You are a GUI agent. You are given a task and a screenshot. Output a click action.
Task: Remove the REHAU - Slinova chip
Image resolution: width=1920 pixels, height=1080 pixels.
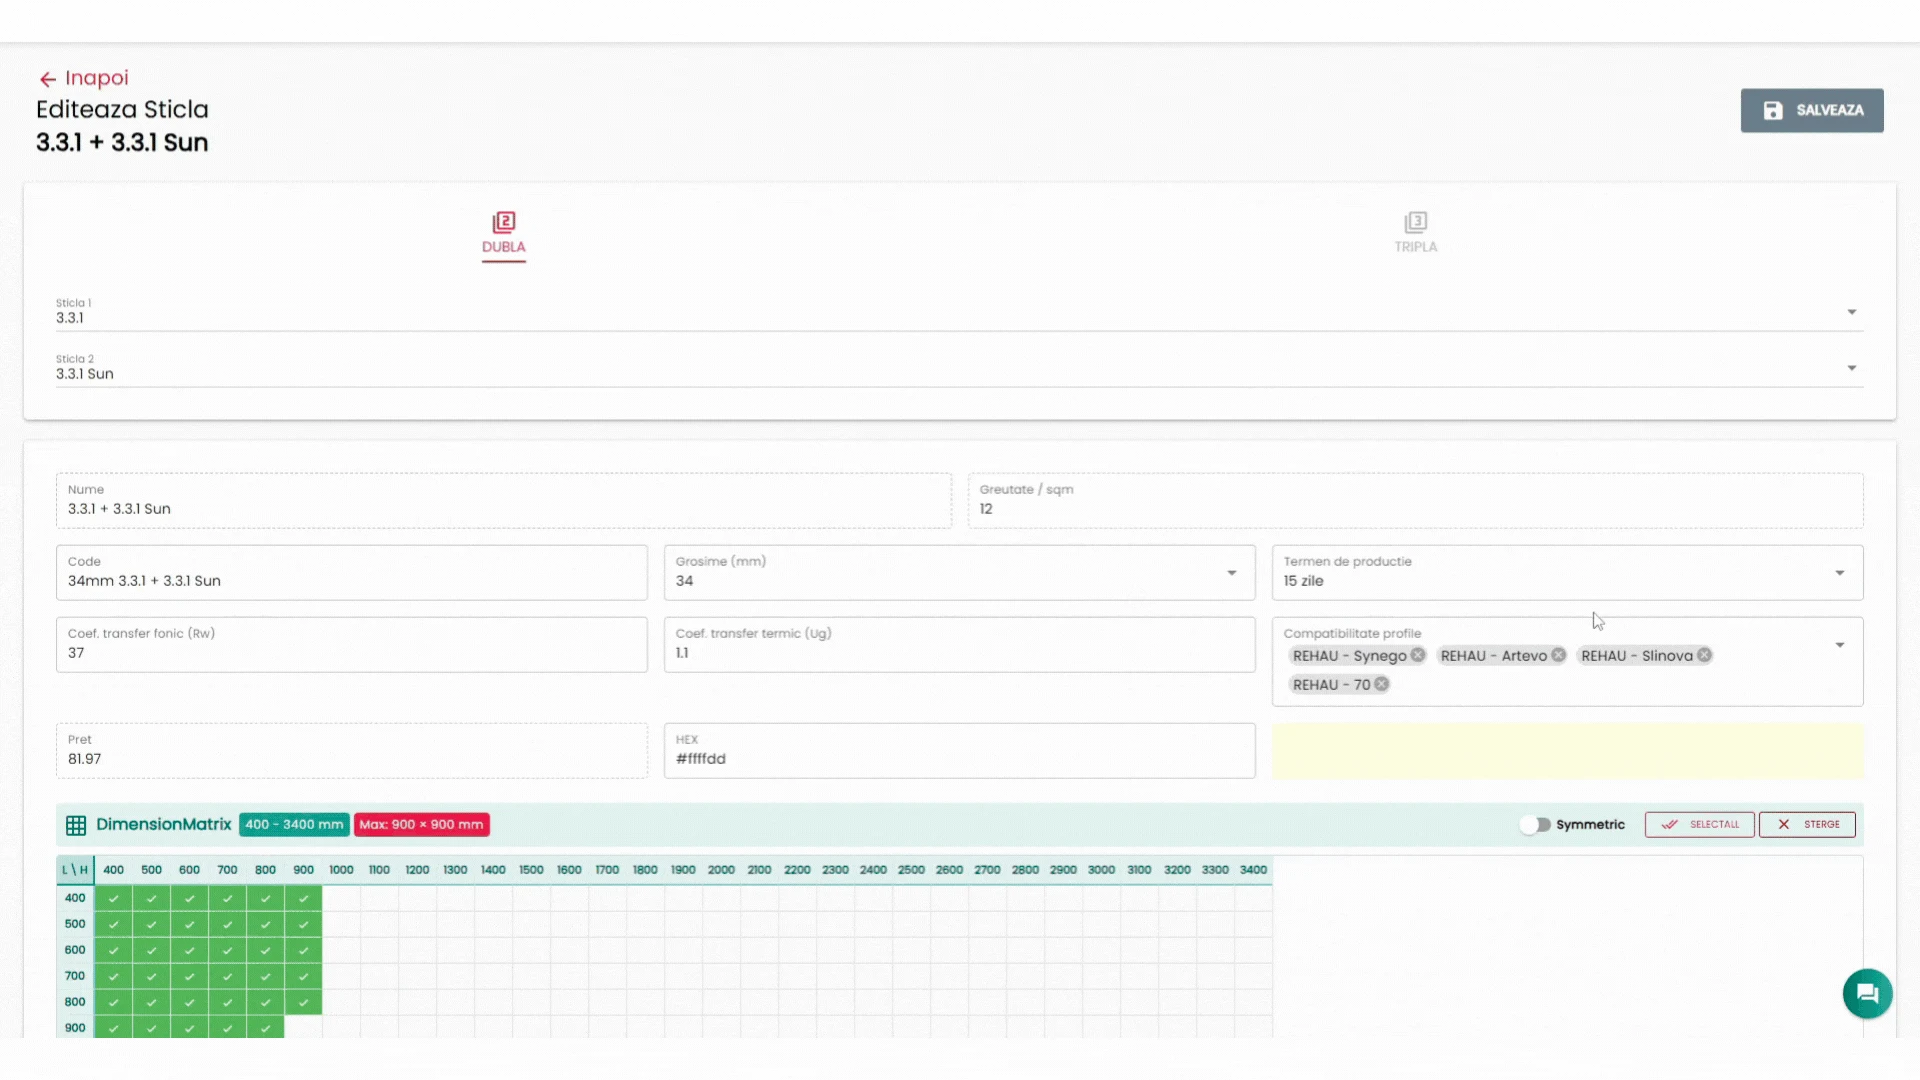click(x=1704, y=655)
